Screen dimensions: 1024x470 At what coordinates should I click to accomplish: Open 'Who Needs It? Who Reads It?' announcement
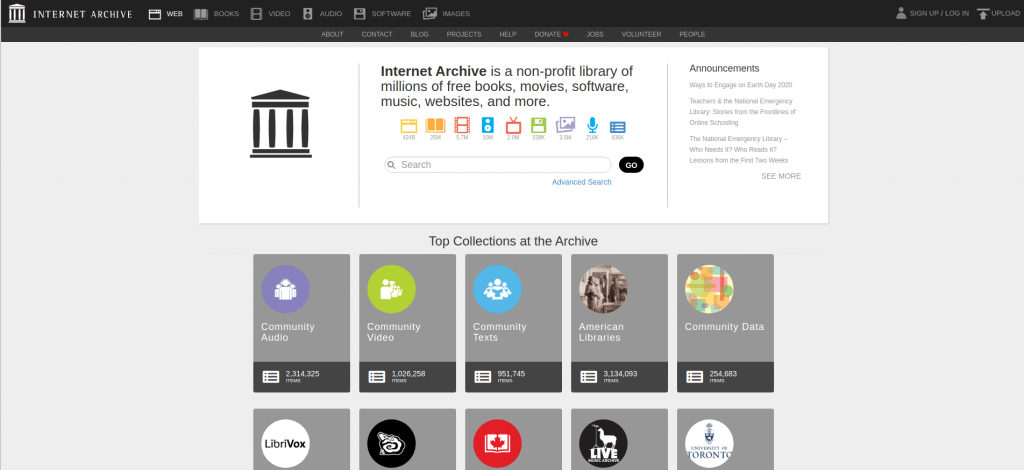click(x=739, y=149)
